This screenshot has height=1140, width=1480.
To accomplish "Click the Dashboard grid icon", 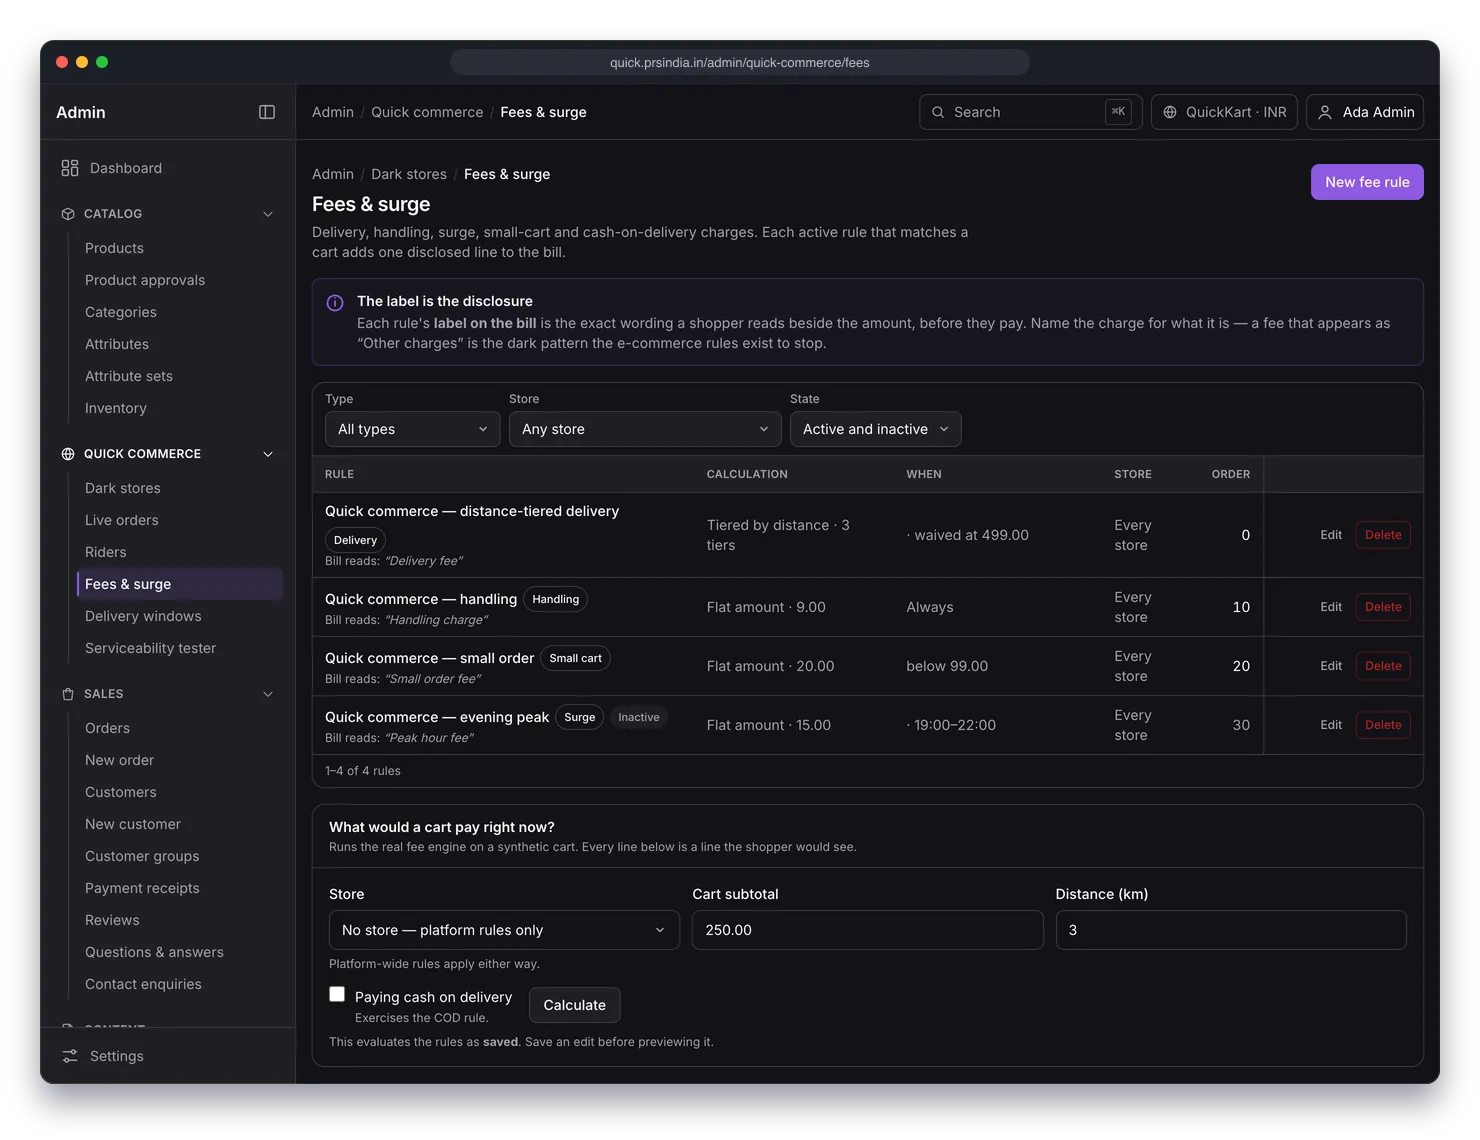I will tap(69, 168).
